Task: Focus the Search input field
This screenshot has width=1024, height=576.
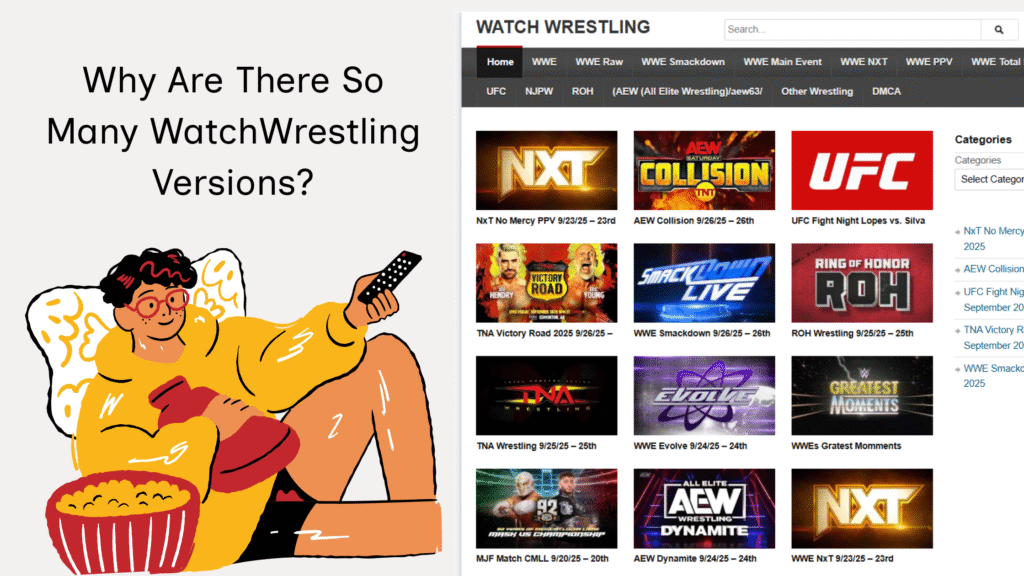Action: tap(852, 29)
